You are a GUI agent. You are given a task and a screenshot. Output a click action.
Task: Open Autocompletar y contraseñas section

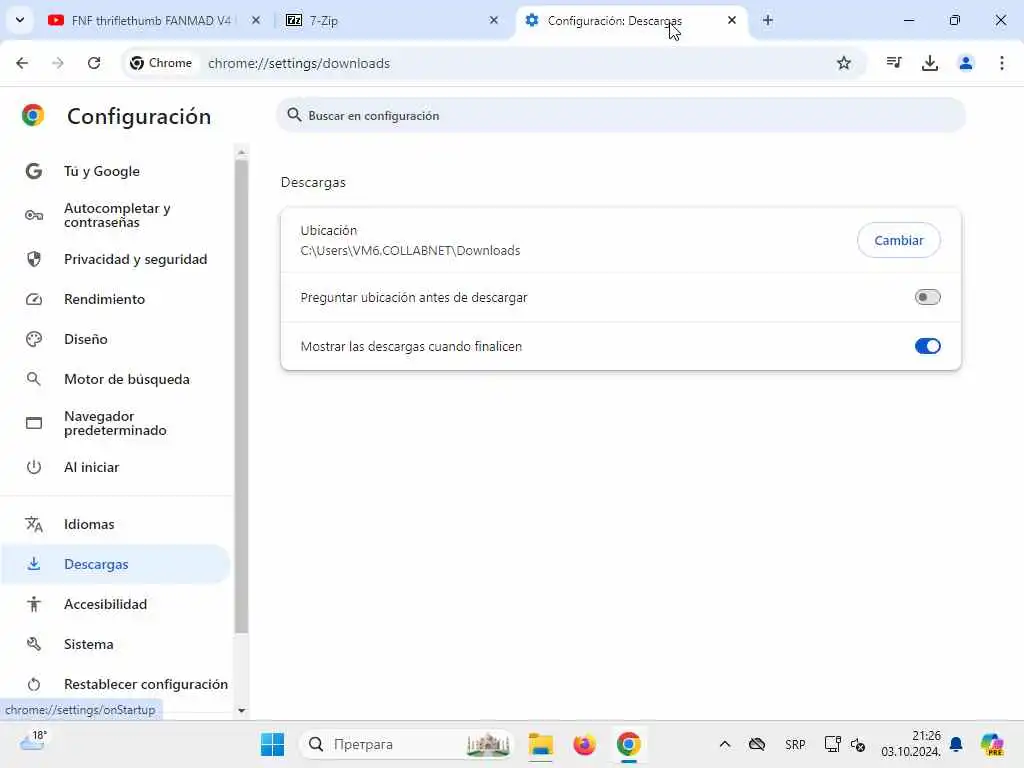pos(117,215)
